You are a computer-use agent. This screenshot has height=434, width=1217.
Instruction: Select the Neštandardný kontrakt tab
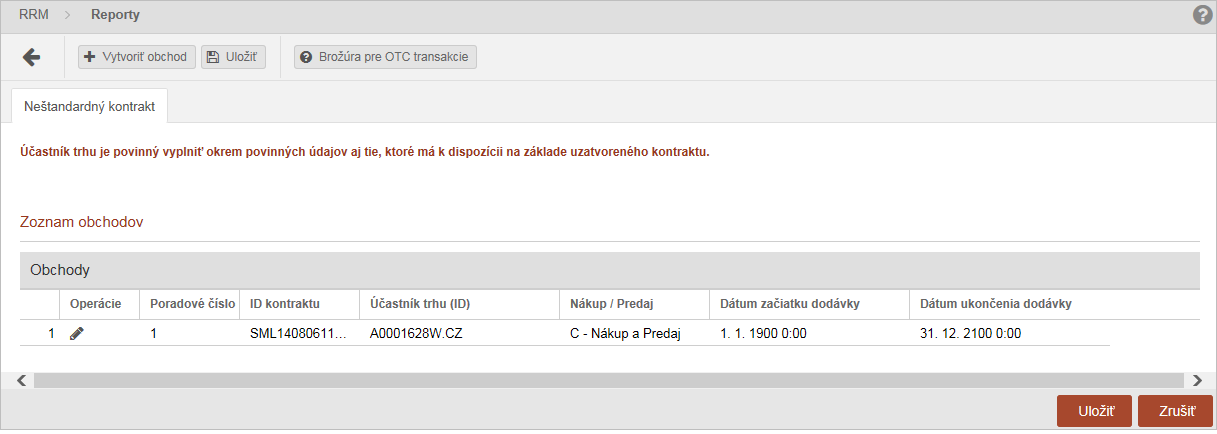(90, 105)
